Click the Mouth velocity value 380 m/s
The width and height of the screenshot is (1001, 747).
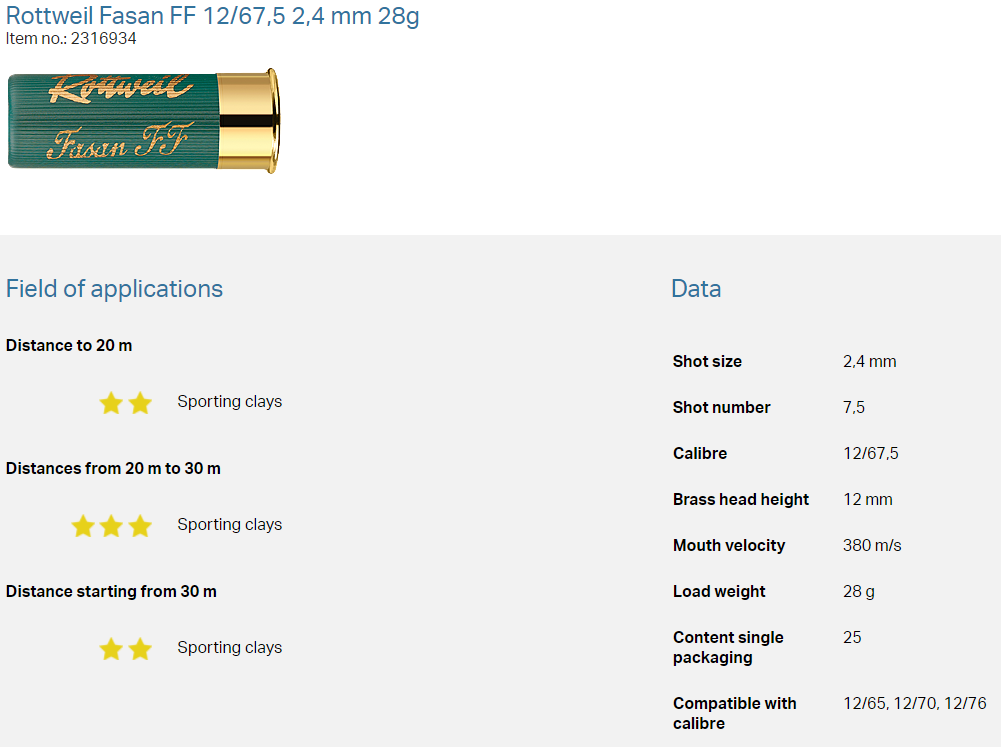click(872, 545)
